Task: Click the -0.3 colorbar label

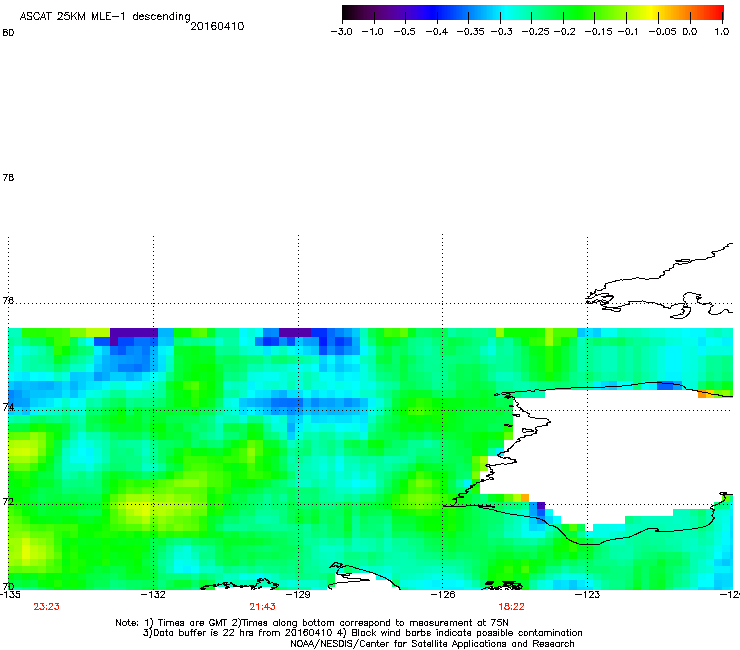Action: tap(502, 32)
